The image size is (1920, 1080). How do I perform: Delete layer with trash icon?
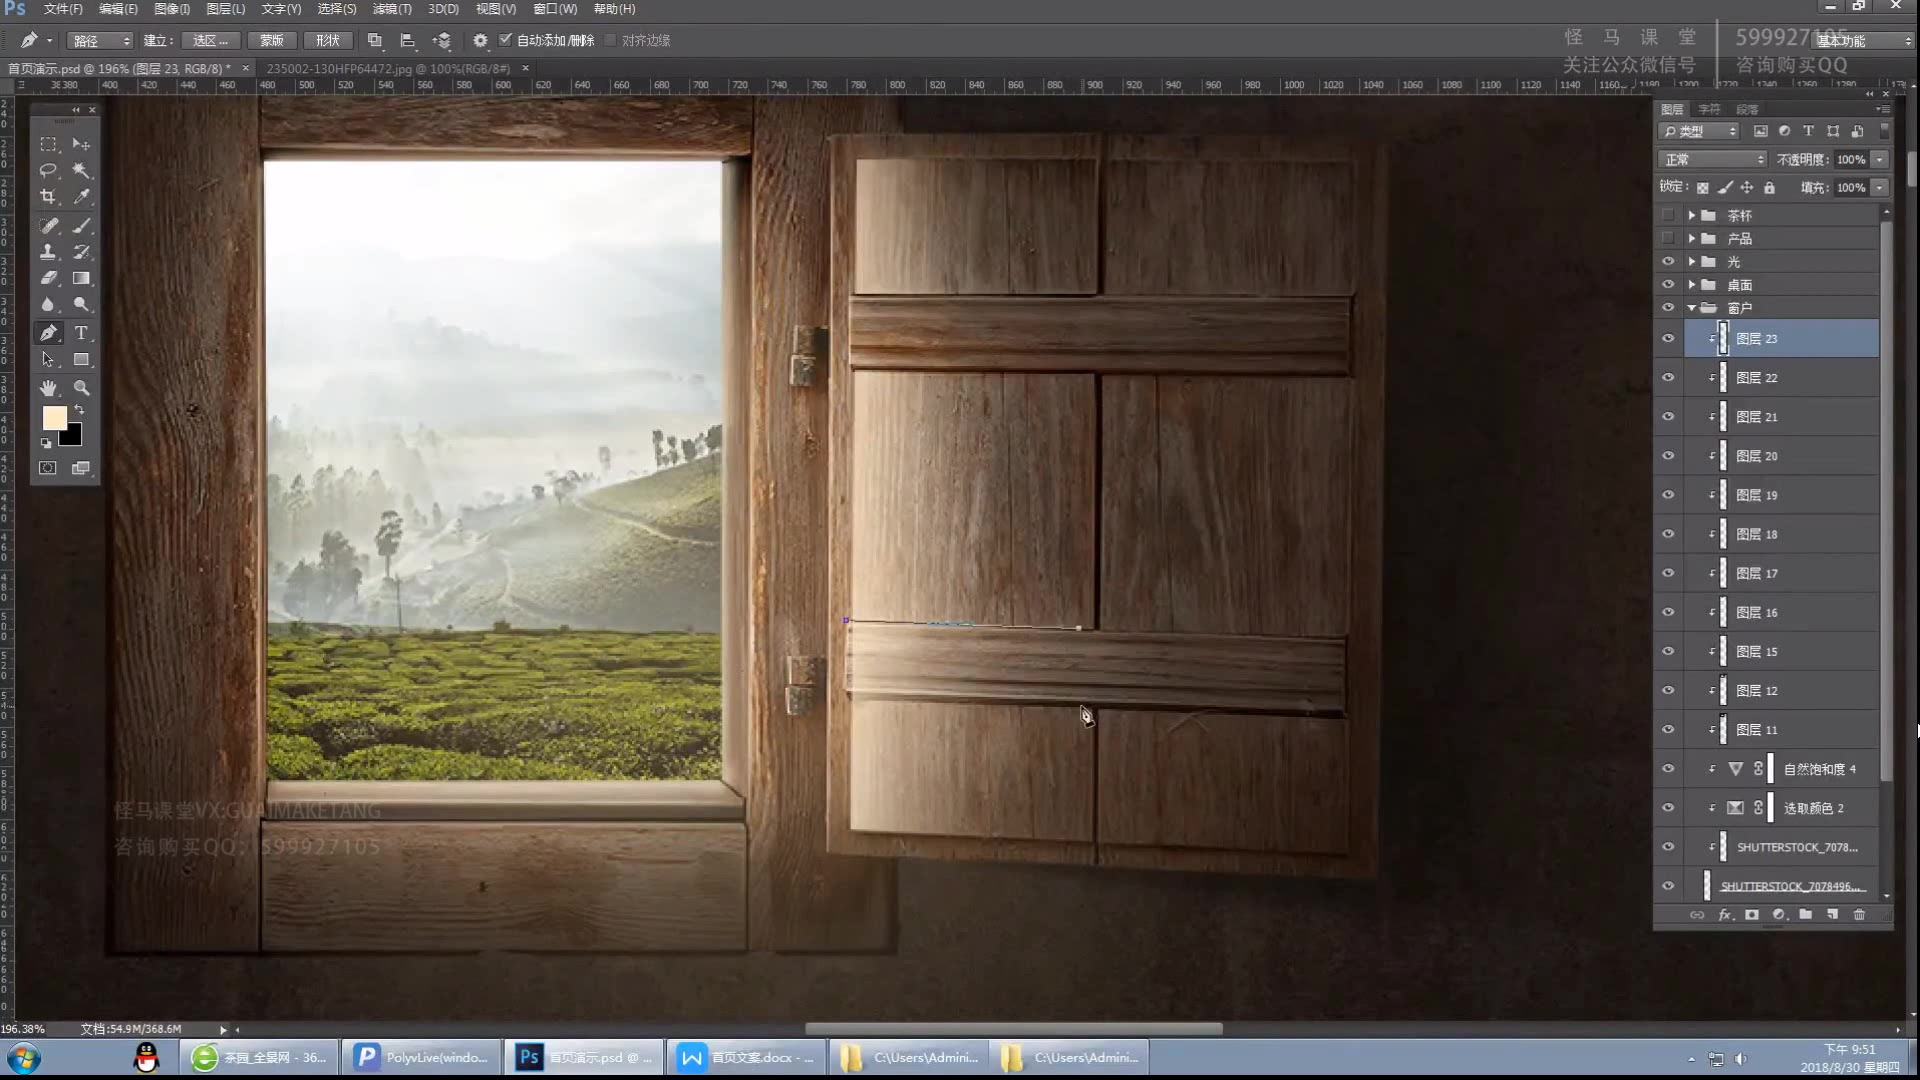[x=1860, y=915]
